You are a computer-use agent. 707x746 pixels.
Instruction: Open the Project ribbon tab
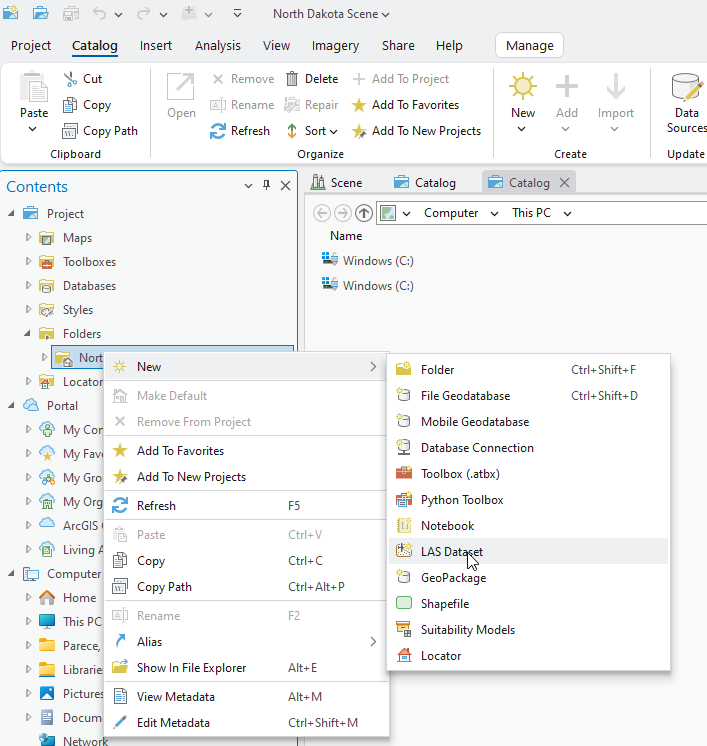click(x=31, y=46)
